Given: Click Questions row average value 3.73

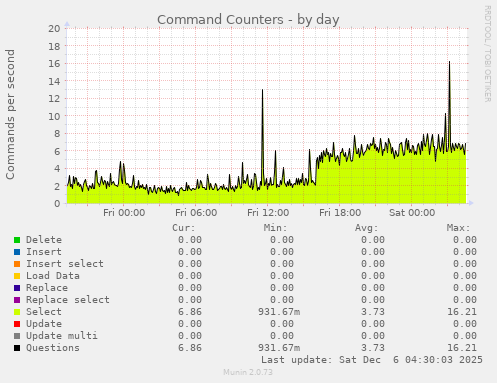Looking at the screenshot, I should coord(373,348).
